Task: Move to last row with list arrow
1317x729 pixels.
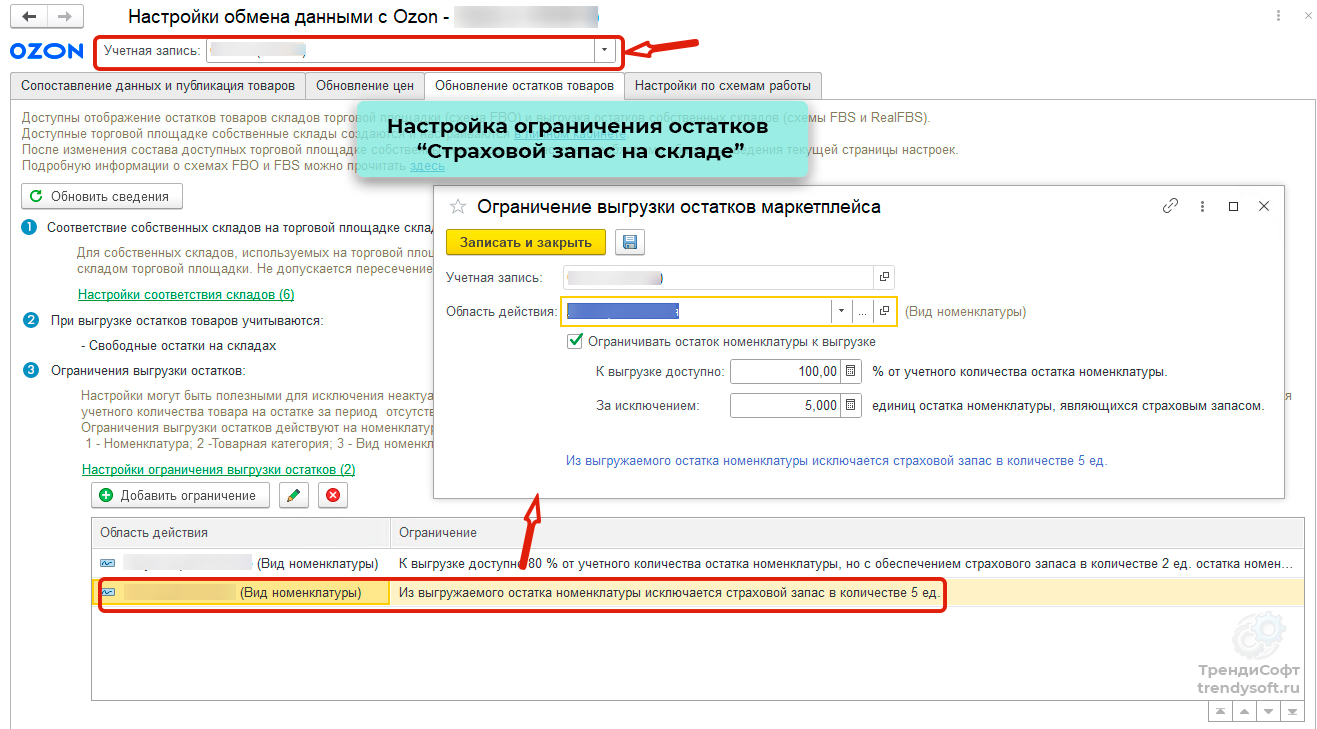Action: point(1293,711)
